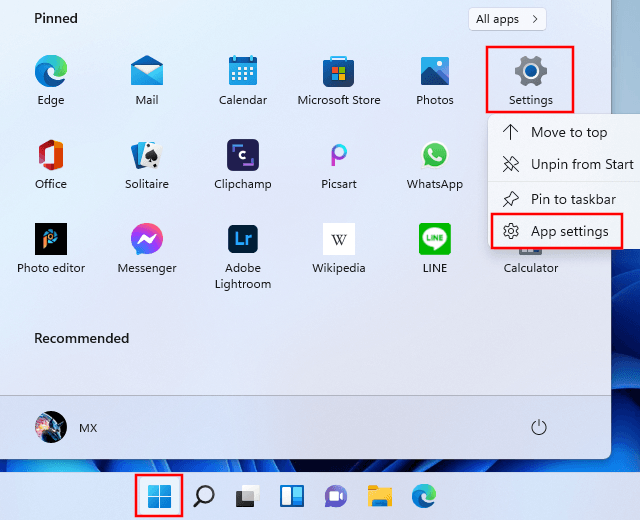Open the Mail app
640x520 pixels.
(147, 80)
